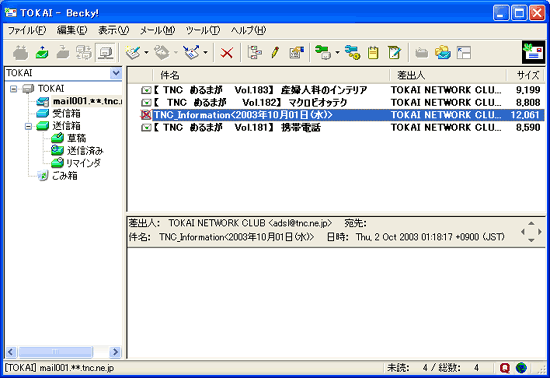This screenshot has width=550, height=378.
Task: Select the Vol.182 マクロビオティック message
Action: pos(250,102)
